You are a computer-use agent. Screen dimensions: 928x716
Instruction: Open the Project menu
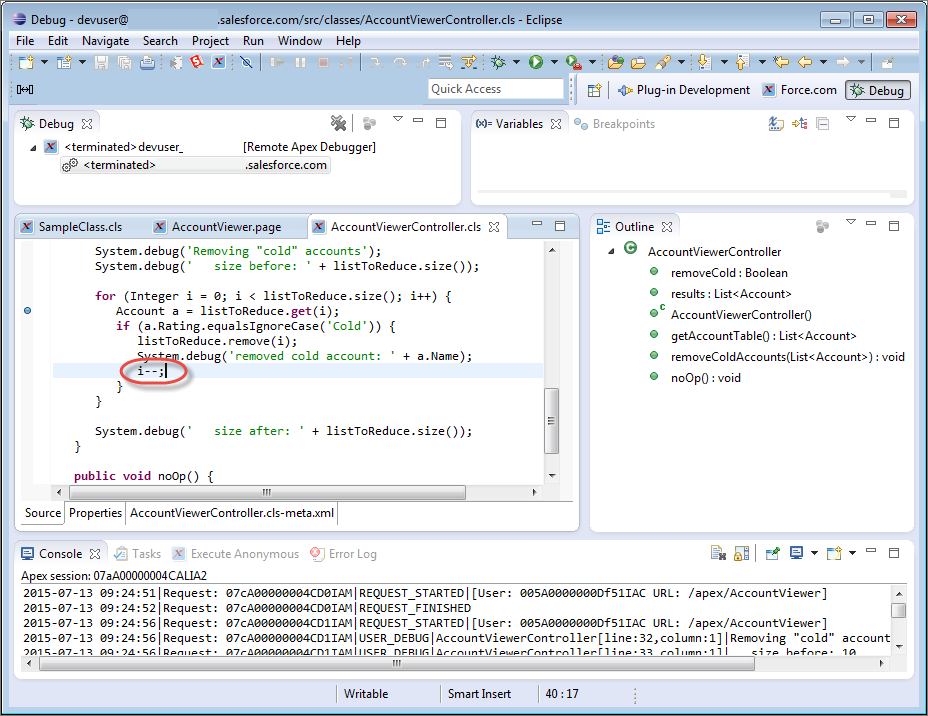(x=210, y=41)
